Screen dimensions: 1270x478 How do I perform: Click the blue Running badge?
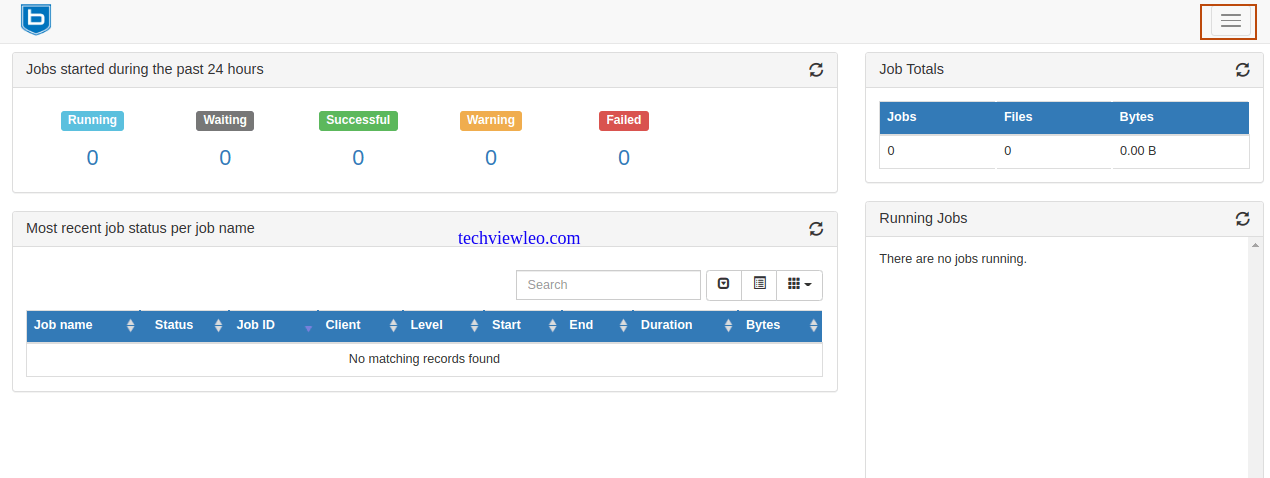pos(92,120)
